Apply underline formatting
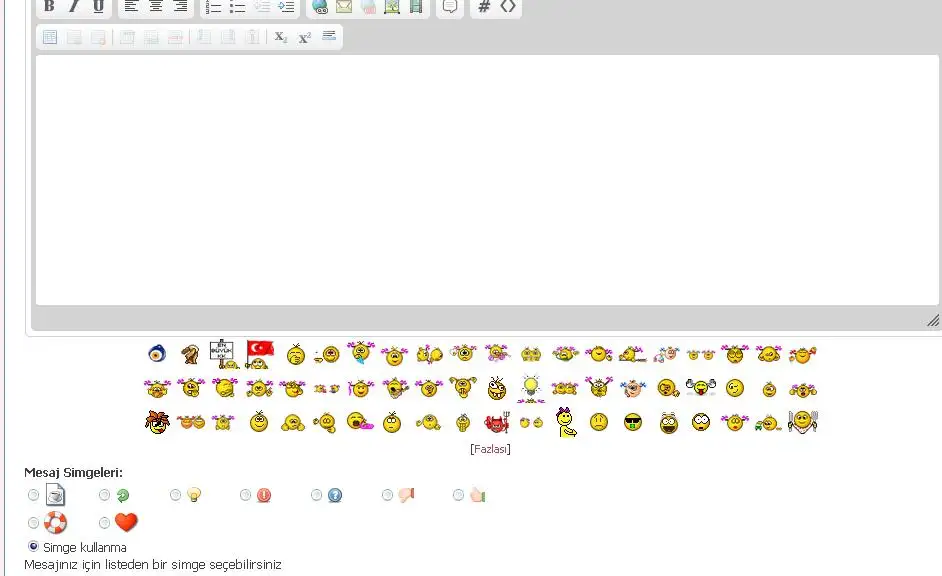Screen dimensions: 942x576 tap(98, 6)
